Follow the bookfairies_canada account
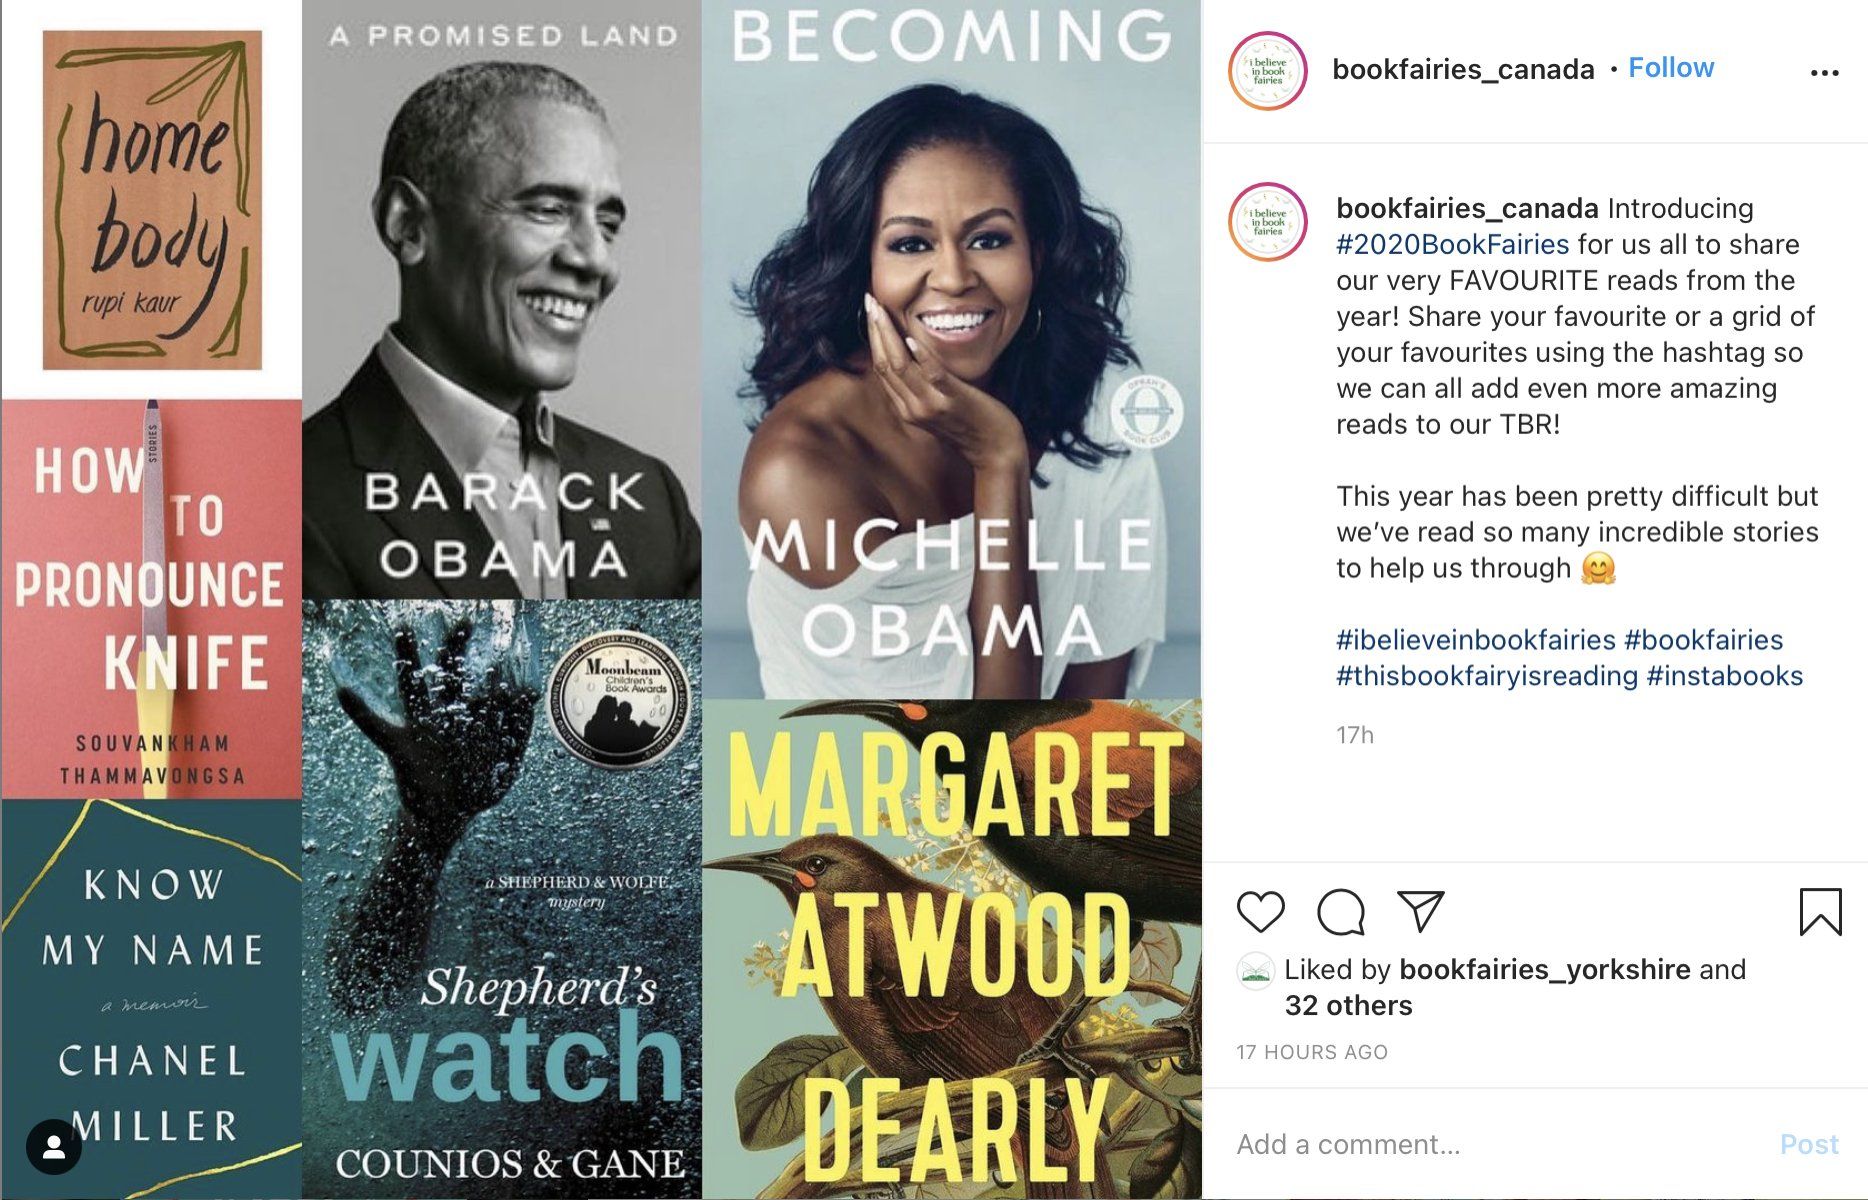The width and height of the screenshot is (1868, 1200). tap(1671, 68)
